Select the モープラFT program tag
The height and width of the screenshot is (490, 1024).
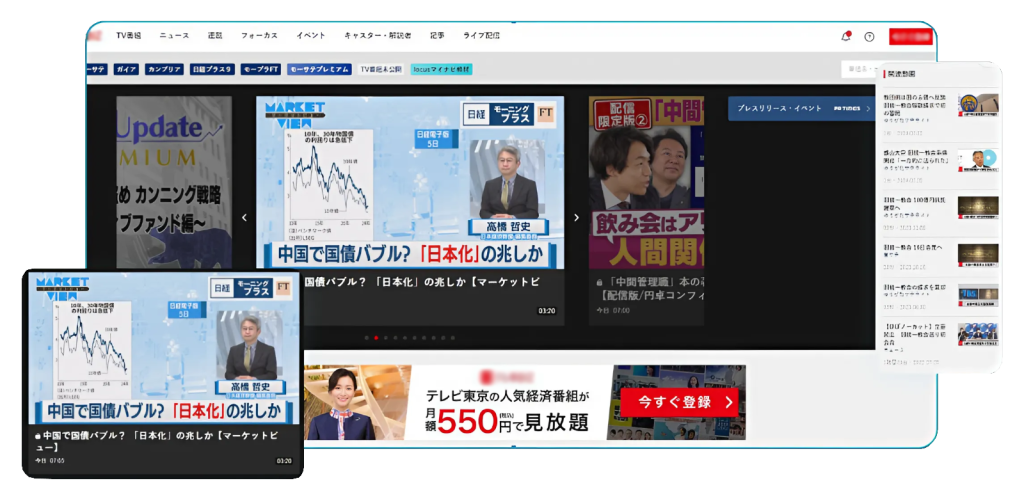pos(261,69)
